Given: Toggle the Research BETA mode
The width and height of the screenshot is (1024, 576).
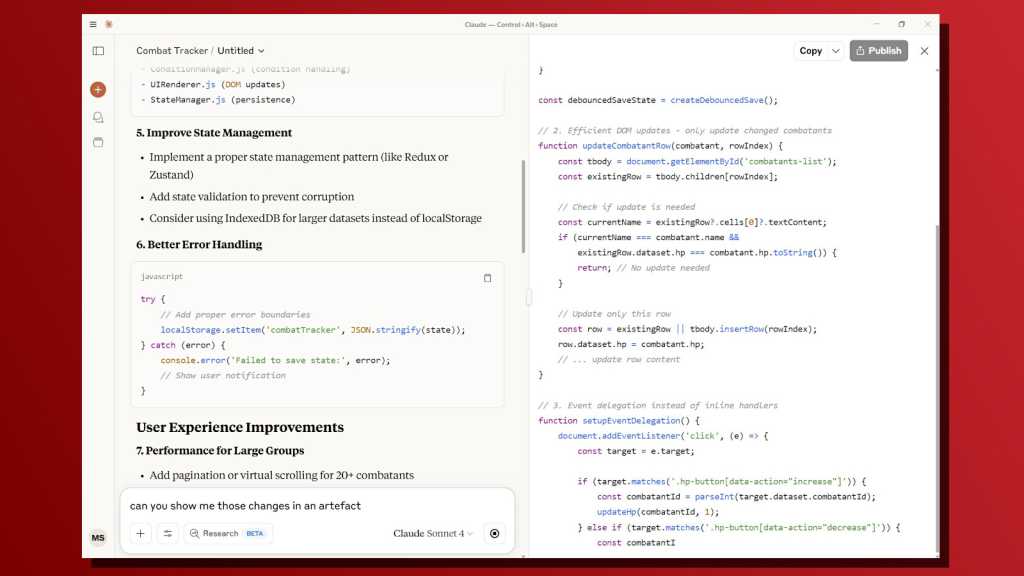Looking at the screenshot, I should (227, 534).
